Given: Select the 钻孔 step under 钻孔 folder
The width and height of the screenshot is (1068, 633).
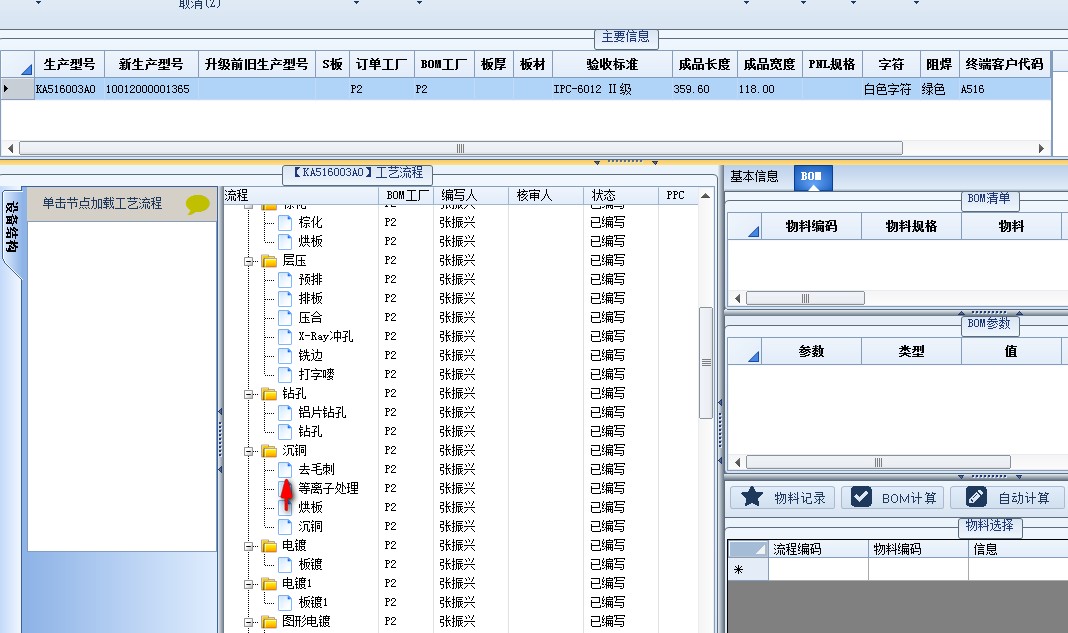Looking at the screenshot, I should click(311, 431).
